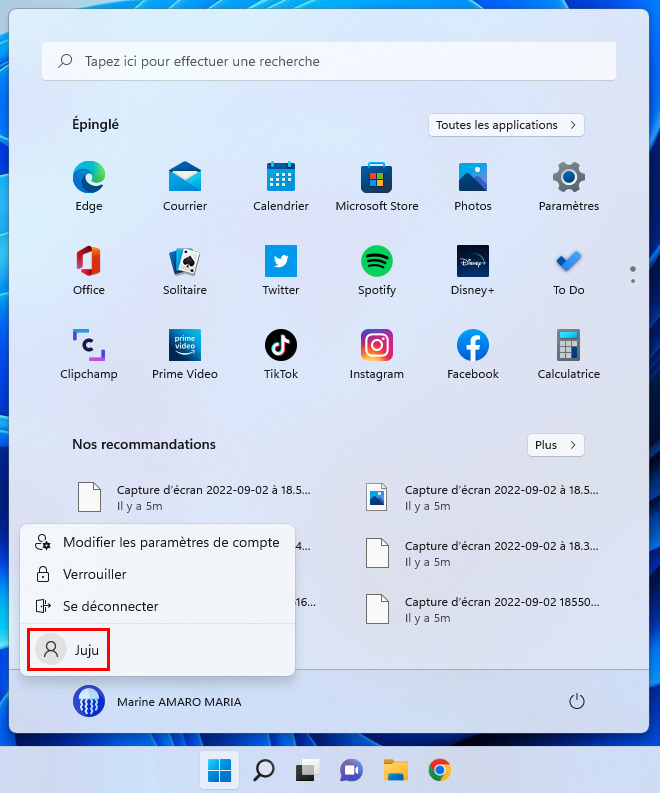
Task: Open File Explorer from the taskbar
Action: tap(395, 770)
